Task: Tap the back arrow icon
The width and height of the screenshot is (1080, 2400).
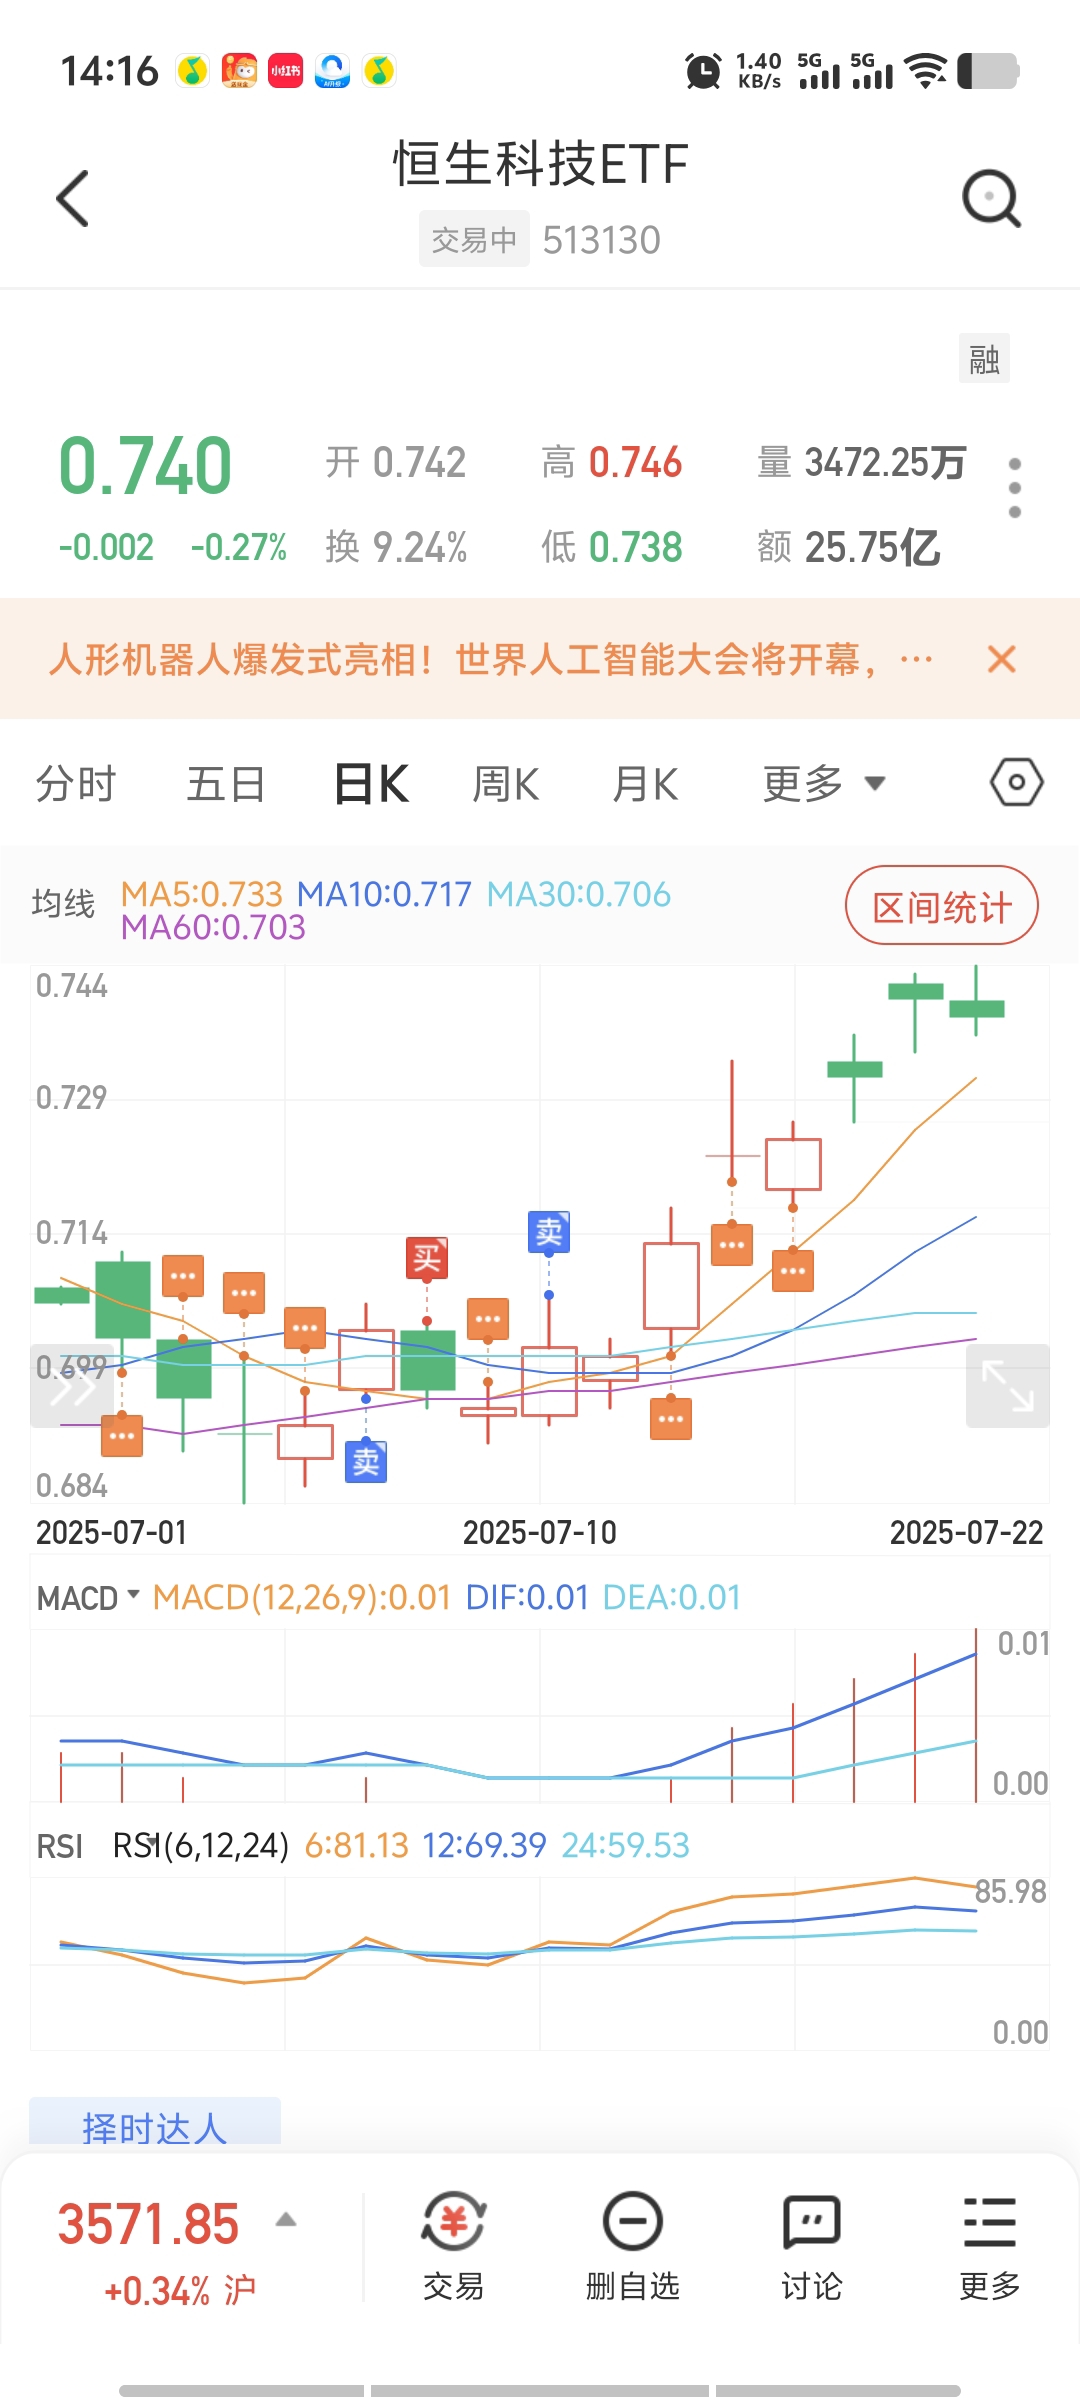Action: pos(73,198)
